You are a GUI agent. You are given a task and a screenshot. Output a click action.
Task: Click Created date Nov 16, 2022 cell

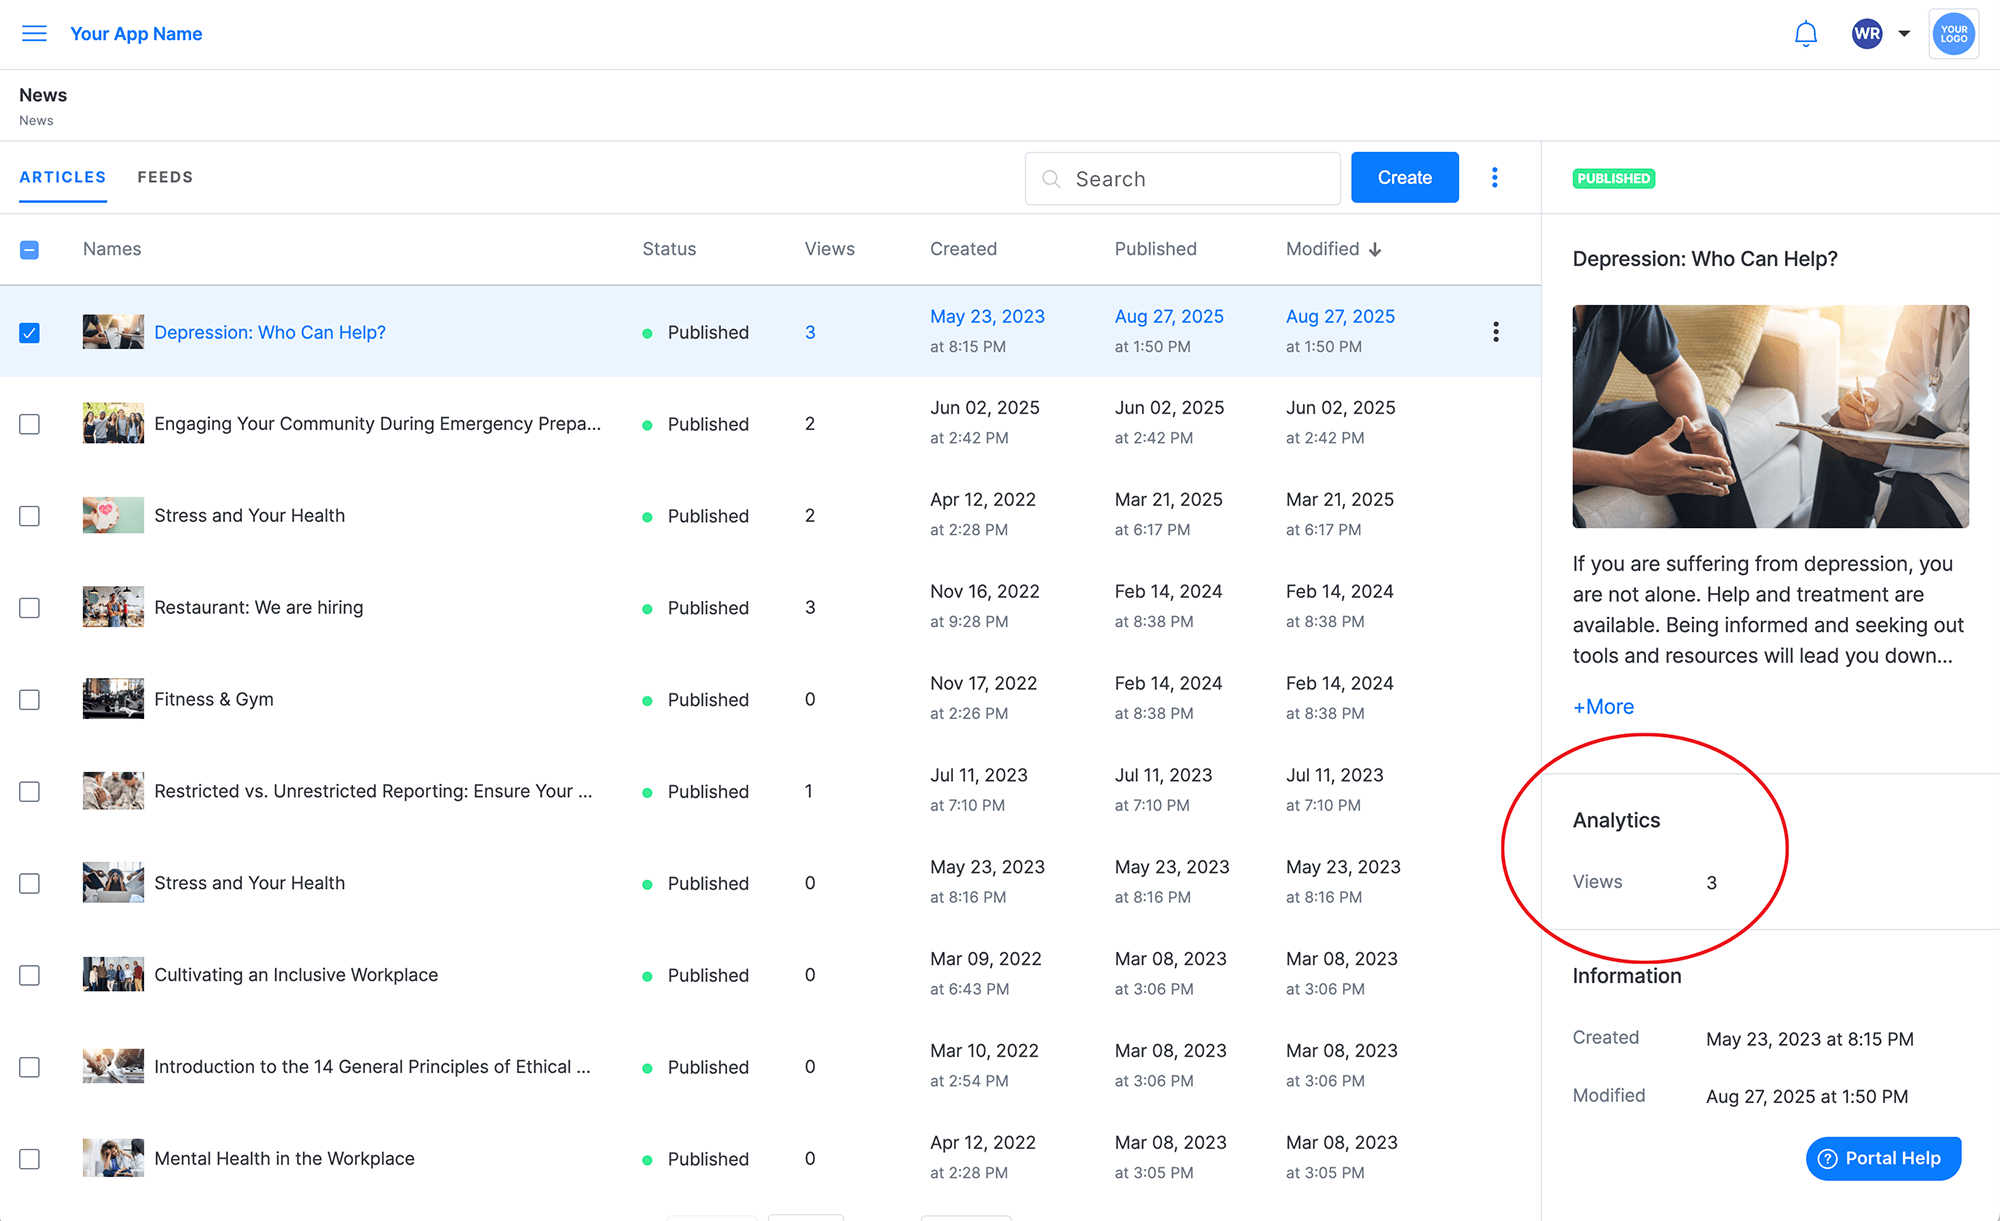[985, 591]
